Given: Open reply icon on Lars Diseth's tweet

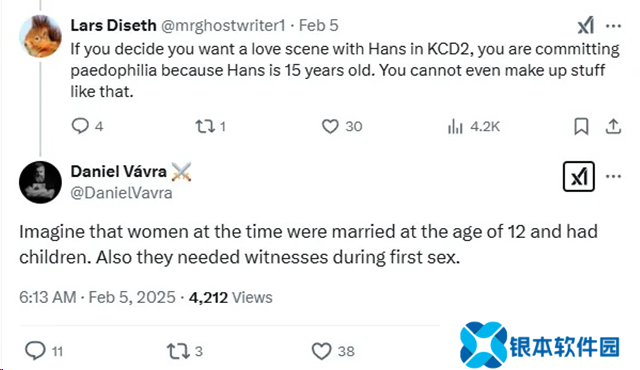Looking at the screenshot, I should [80, 126].
